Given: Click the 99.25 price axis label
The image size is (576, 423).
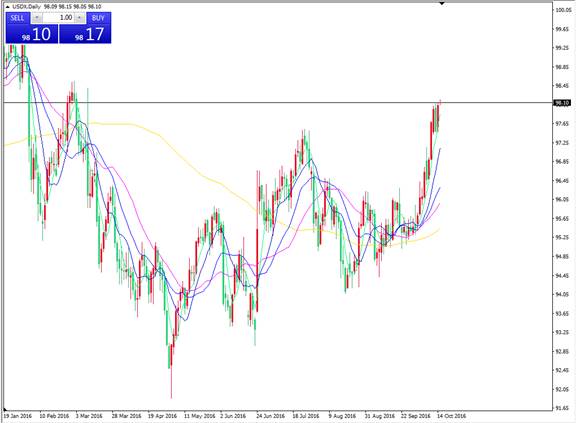Looking at the screenshot, I should pyautogui.click(x=563, y=48).
